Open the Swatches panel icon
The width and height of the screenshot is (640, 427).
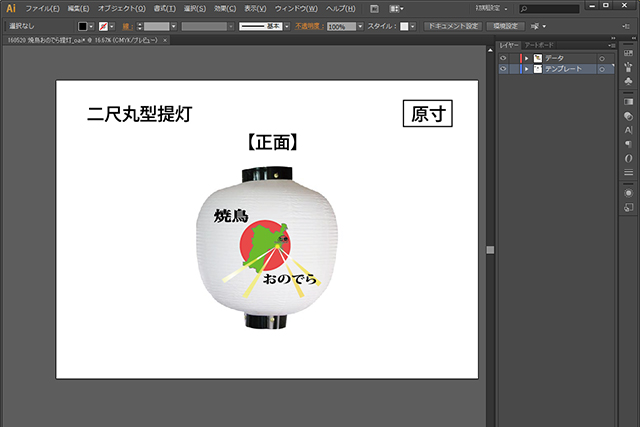click(629, 54)
